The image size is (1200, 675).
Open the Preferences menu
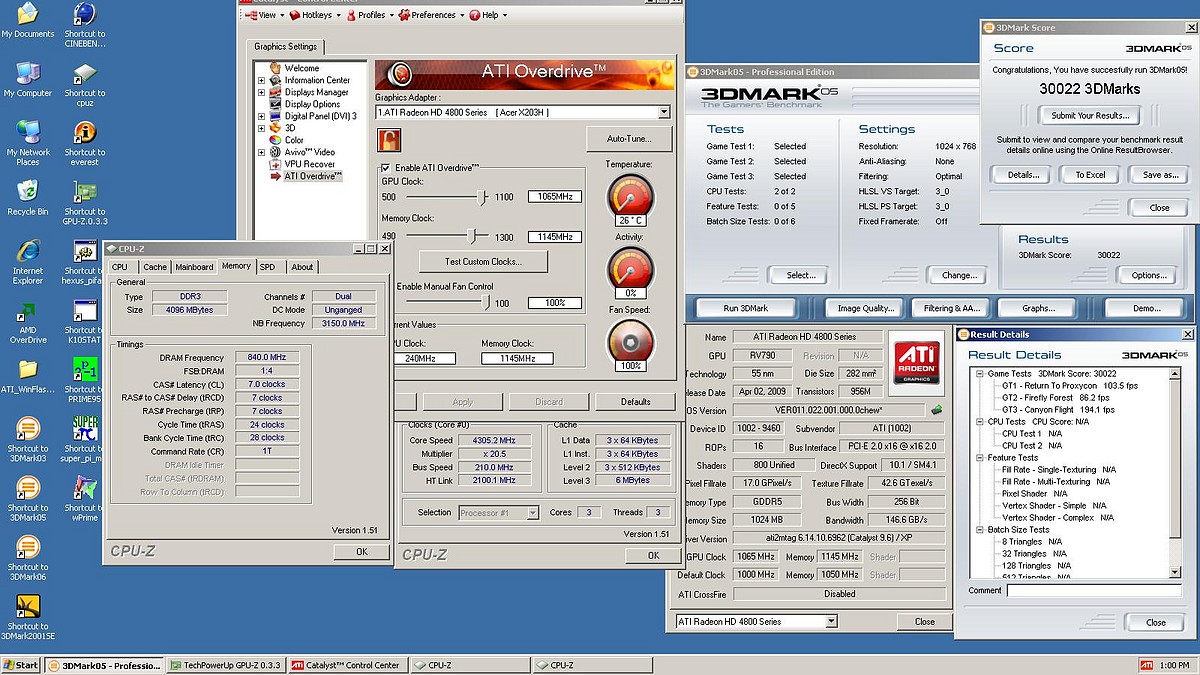pyautogui.click(x=430, y=15)
